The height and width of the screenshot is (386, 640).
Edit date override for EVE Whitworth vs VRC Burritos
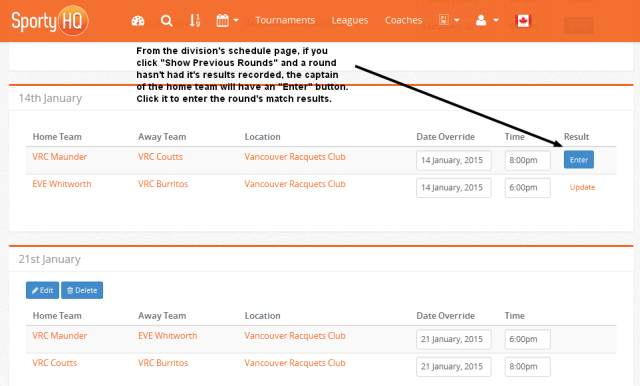pos(453,188)
